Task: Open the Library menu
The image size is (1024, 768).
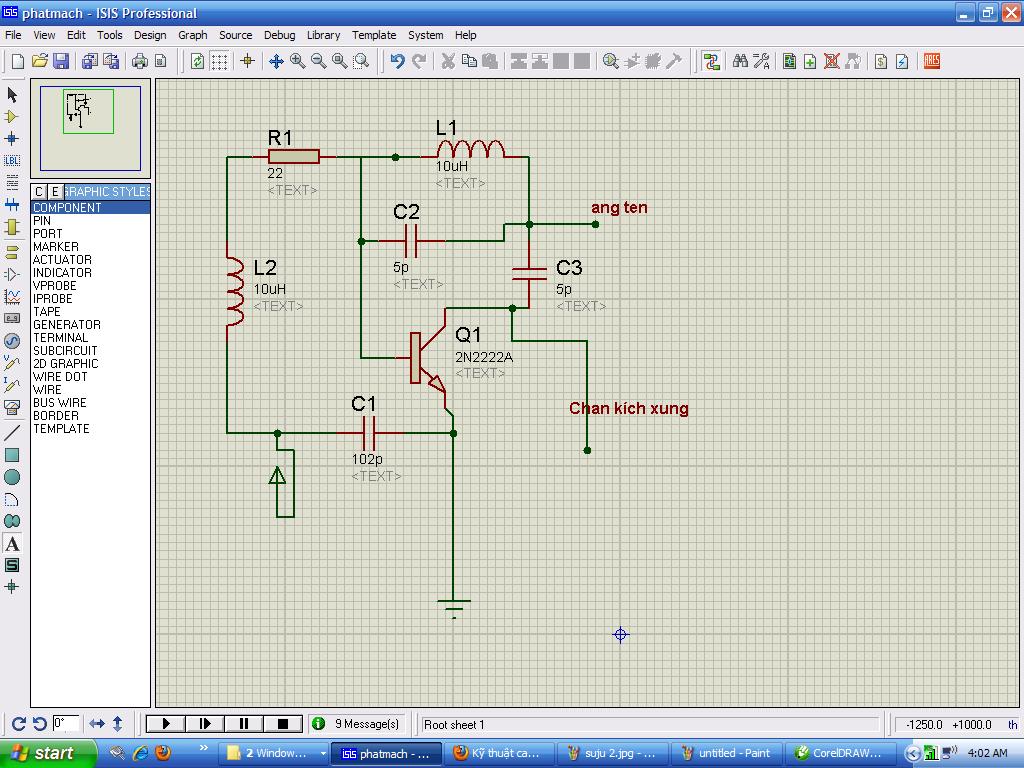Action: pos(323,35)
